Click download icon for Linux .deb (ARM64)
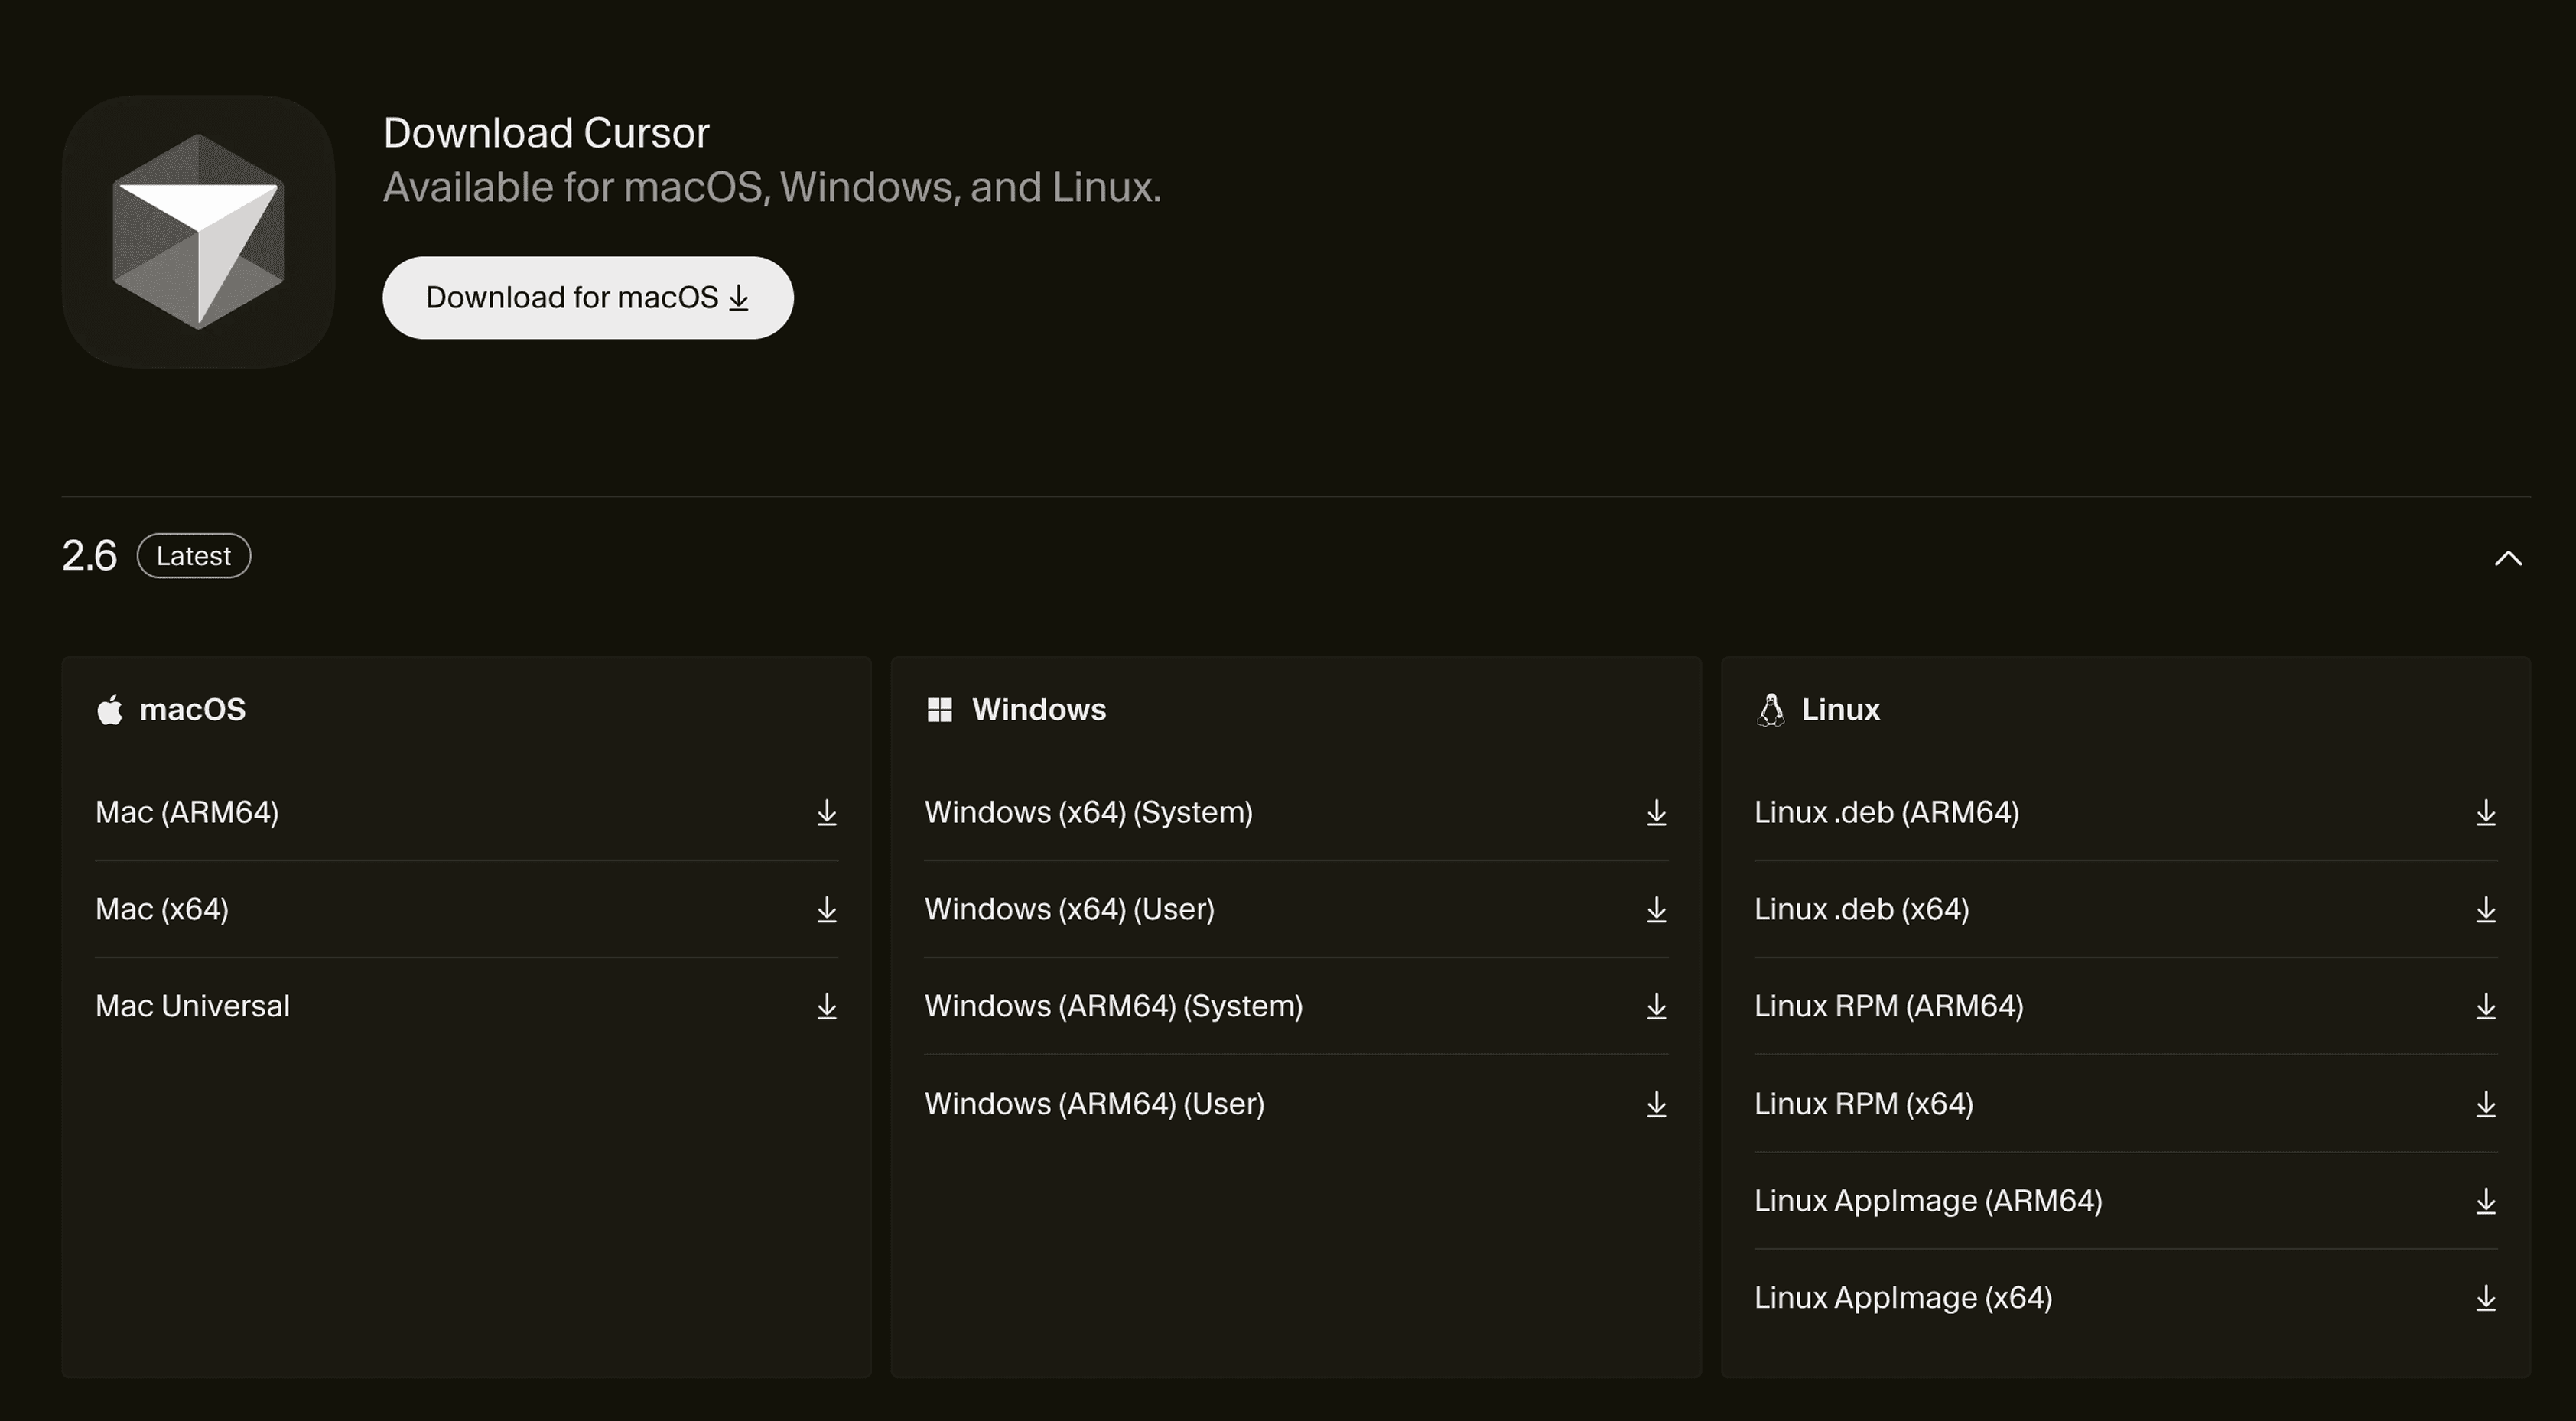The image size is (2576, 1421). coord(2485,812)
